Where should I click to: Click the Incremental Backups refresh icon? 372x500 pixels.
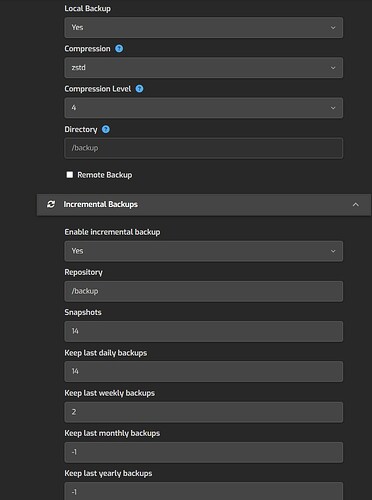click(51, 204)
